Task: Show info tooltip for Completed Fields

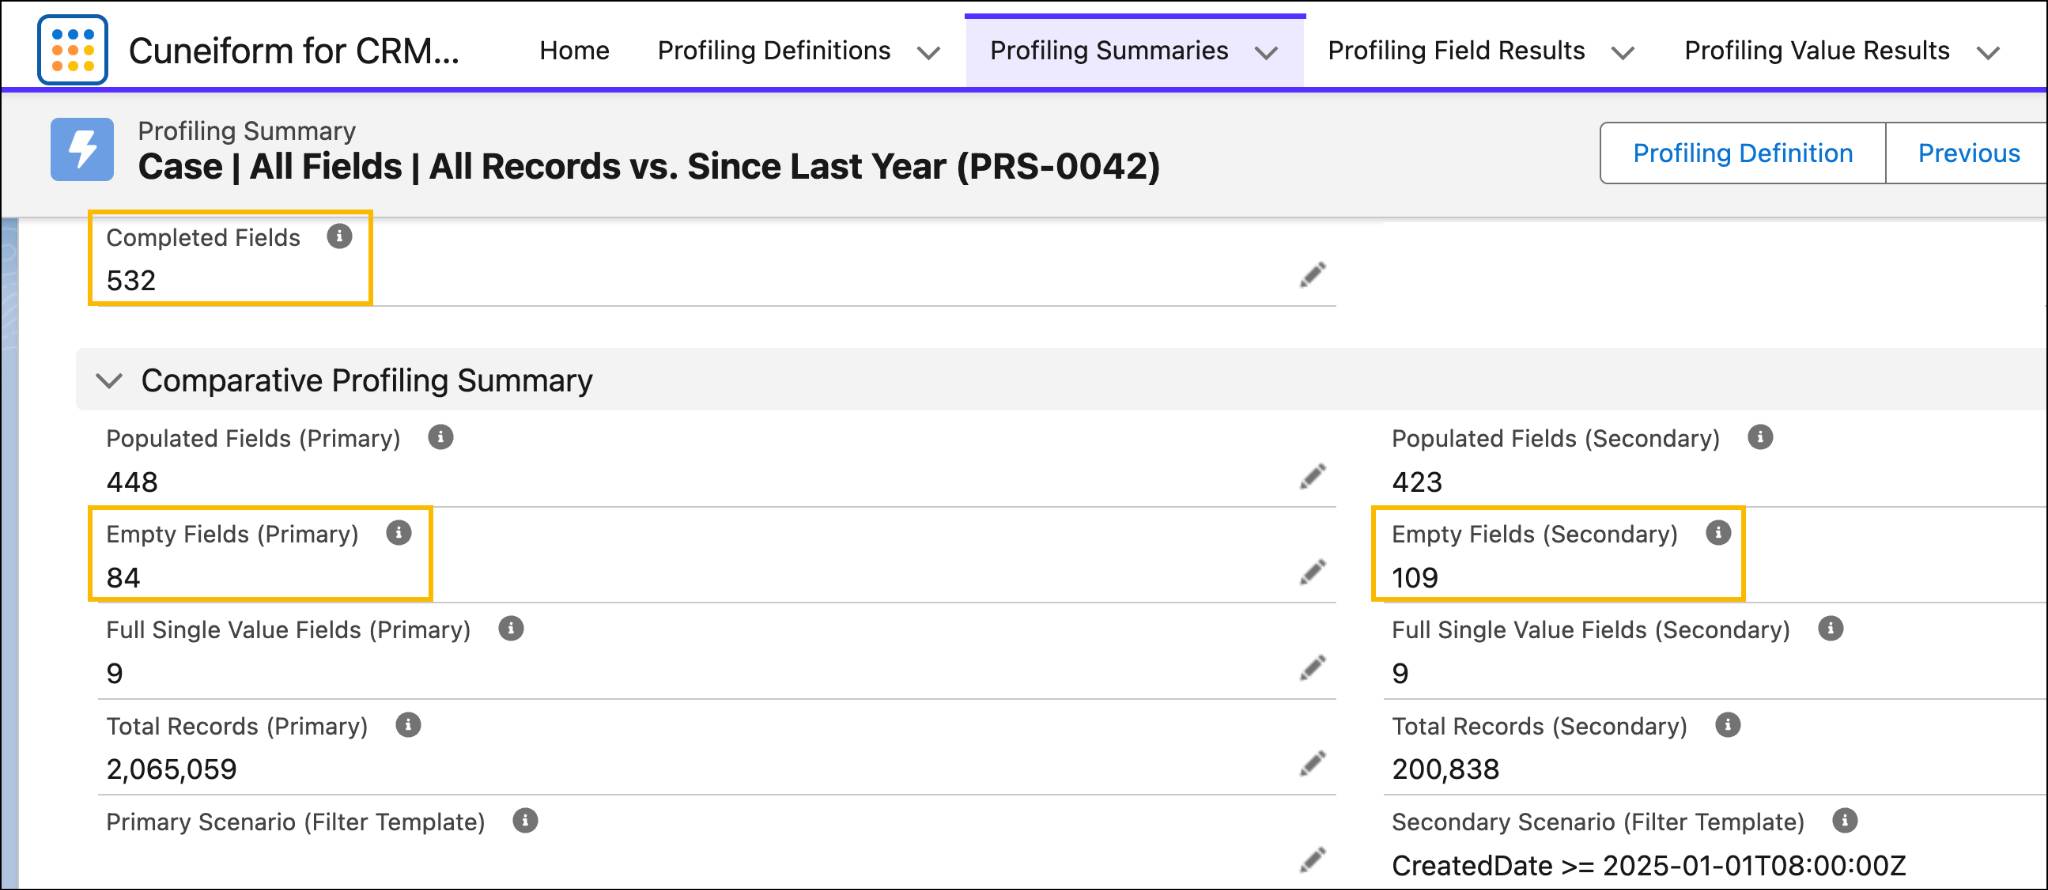Action: 339,236
